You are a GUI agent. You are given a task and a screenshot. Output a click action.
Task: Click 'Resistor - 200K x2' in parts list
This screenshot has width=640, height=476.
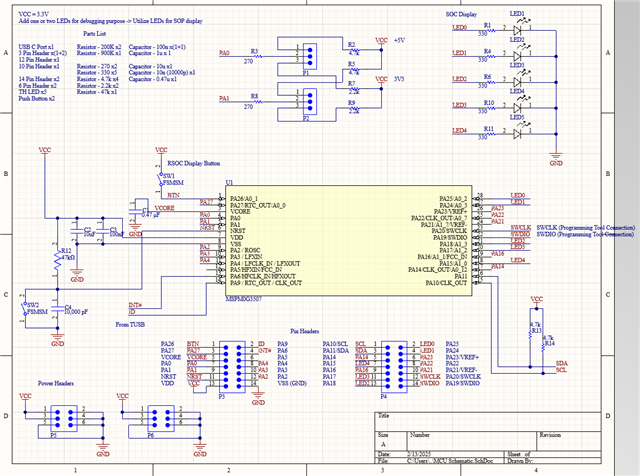[x=99, y=47]
